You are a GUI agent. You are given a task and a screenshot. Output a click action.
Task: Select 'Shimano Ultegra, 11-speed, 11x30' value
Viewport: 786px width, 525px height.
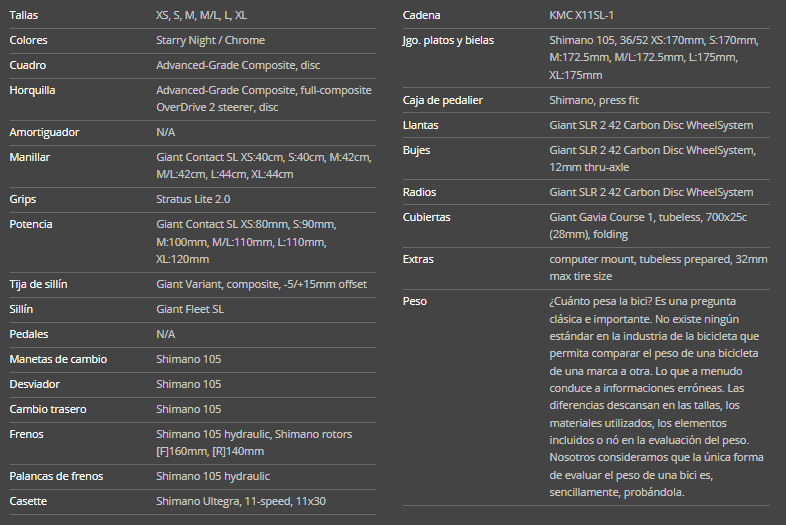point(241,501)
